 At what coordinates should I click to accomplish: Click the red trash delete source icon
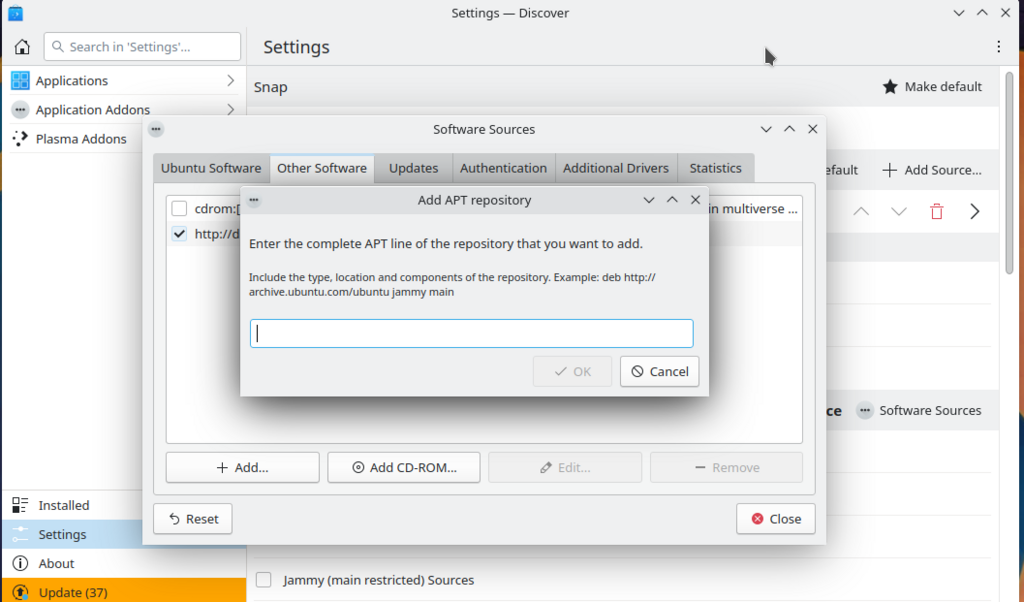936,211
